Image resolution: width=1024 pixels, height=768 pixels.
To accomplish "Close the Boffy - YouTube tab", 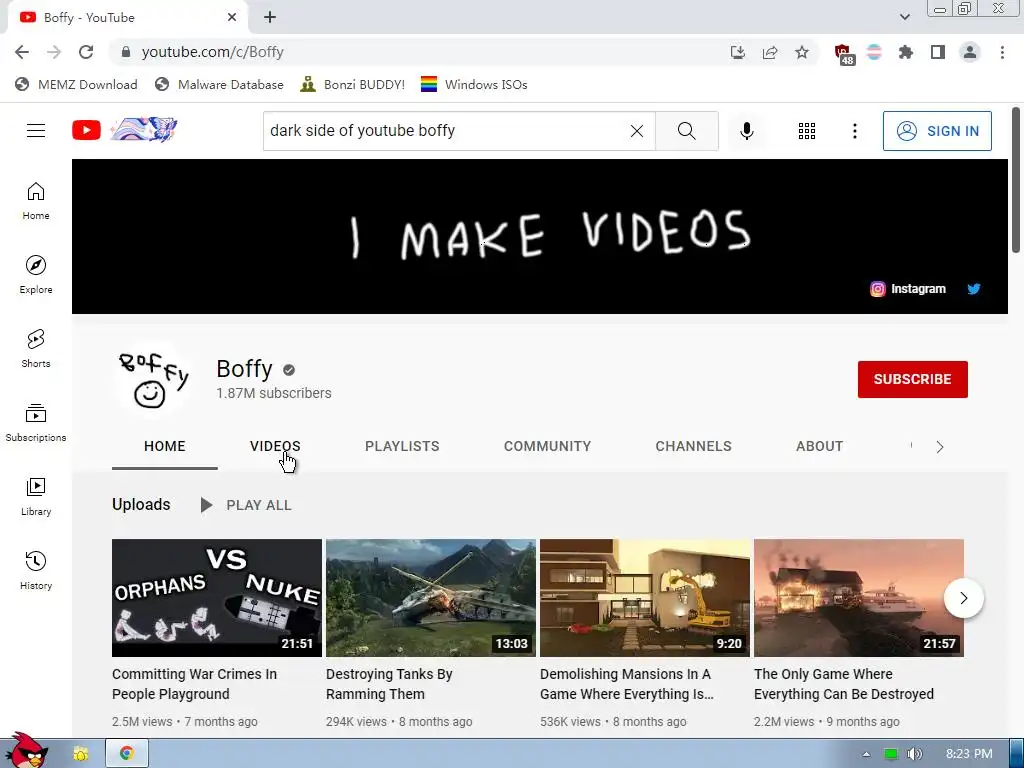I will 232,18.
